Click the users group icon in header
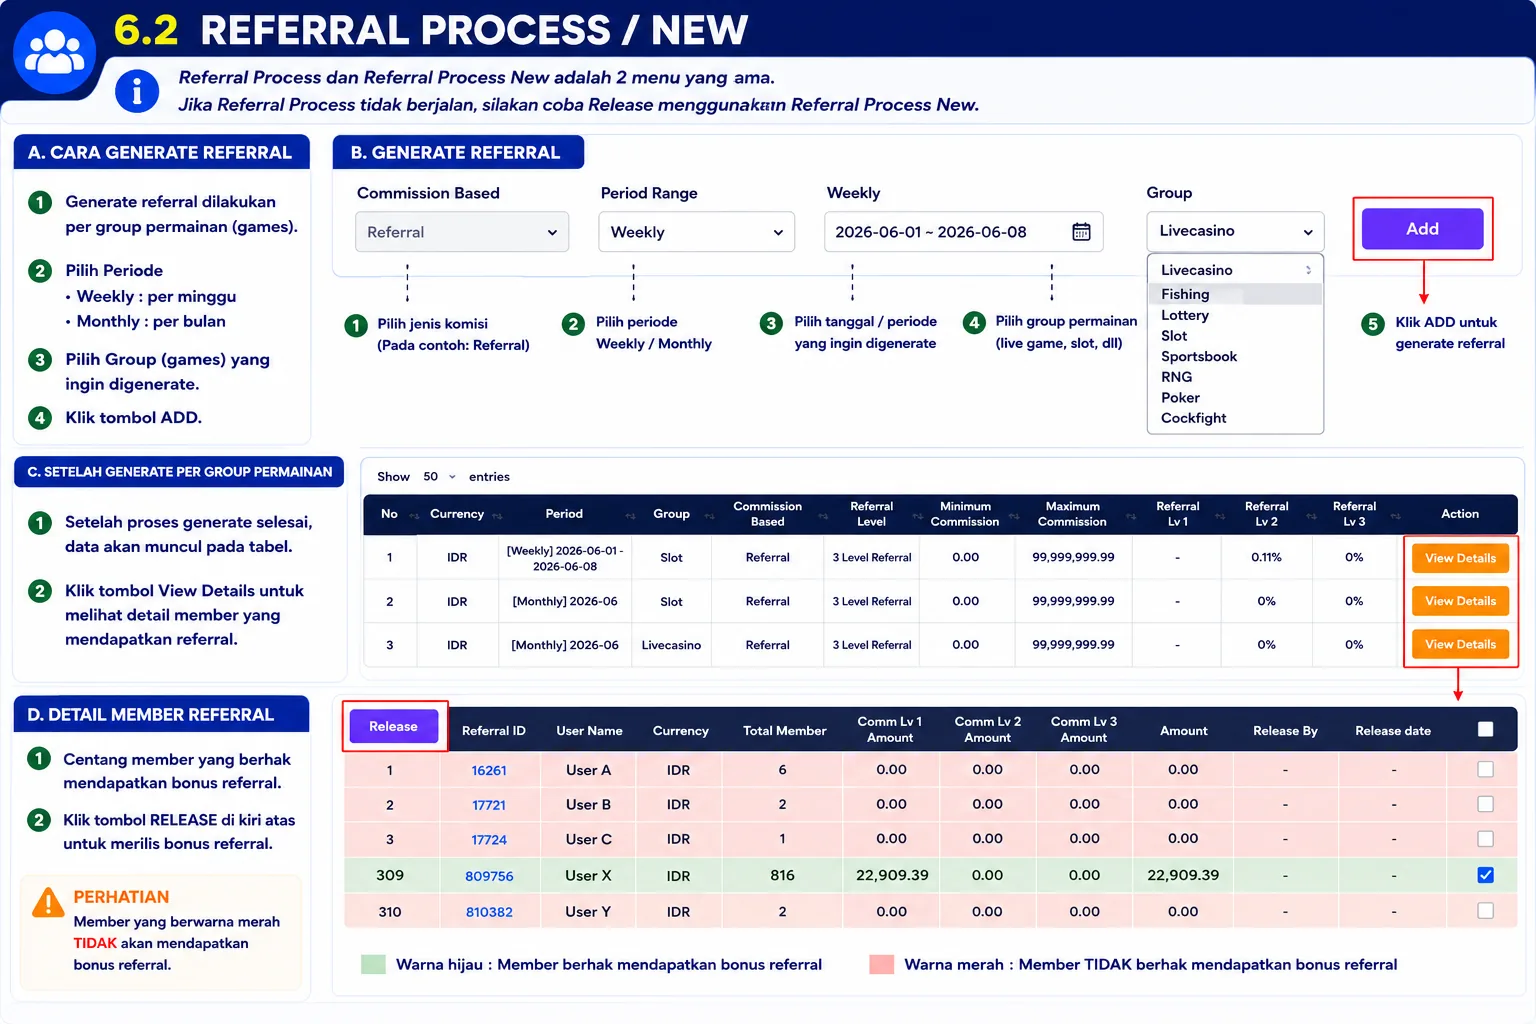Screen dimensions: 1536x1024 [x=54, y=52]
